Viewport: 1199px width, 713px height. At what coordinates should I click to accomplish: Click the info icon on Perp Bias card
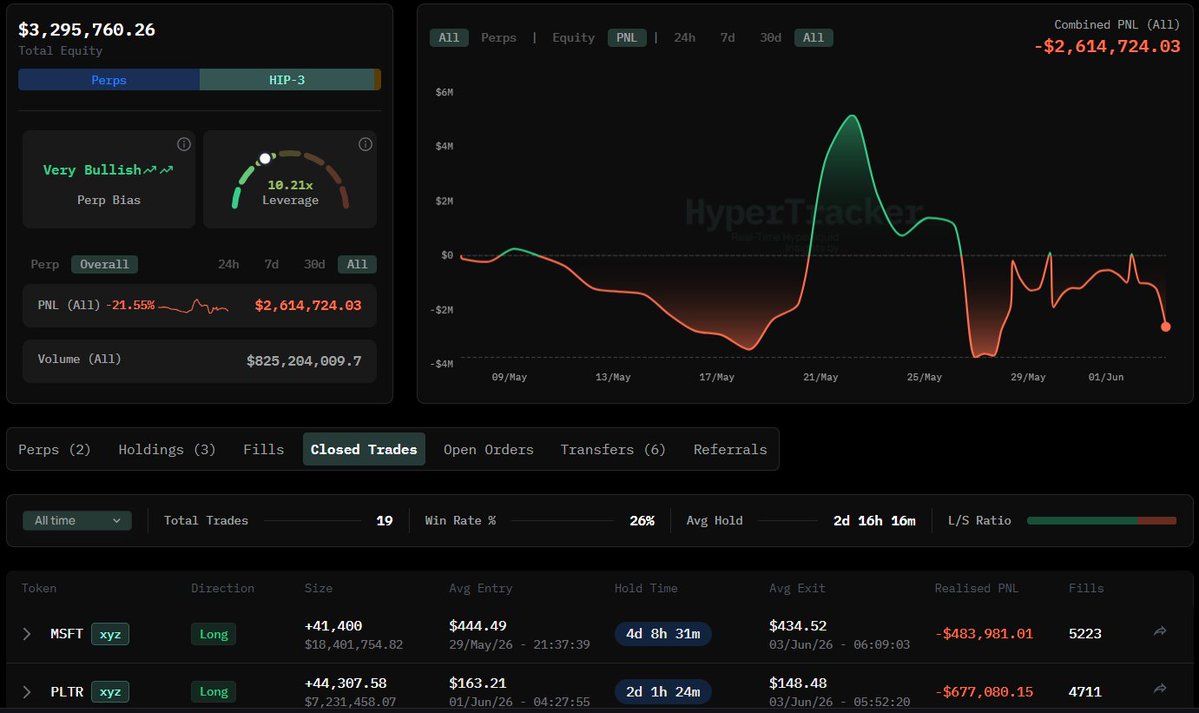click(x=184, y=144)
